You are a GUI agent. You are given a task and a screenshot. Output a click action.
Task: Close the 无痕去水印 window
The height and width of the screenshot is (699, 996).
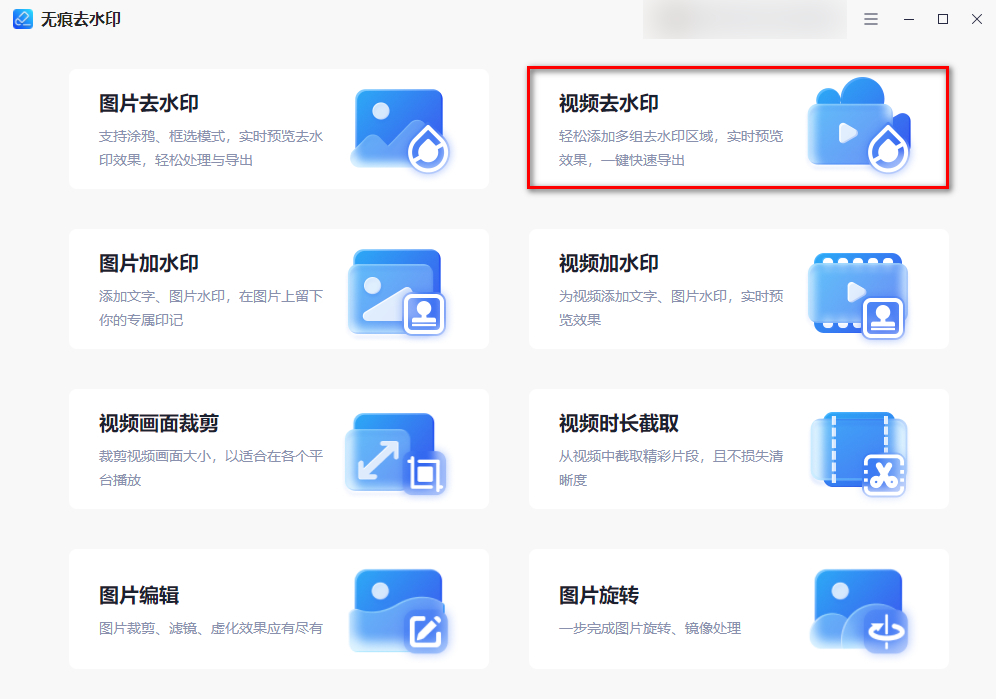tap(977, 19)
